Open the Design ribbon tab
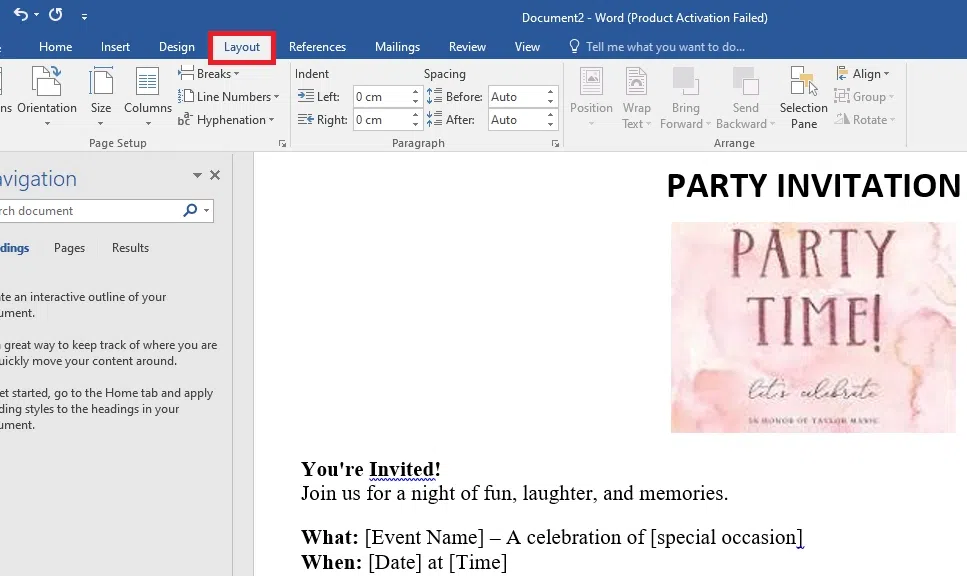This screenshot has width=967, height=576. pyautogui.click(x=177, y=46)
